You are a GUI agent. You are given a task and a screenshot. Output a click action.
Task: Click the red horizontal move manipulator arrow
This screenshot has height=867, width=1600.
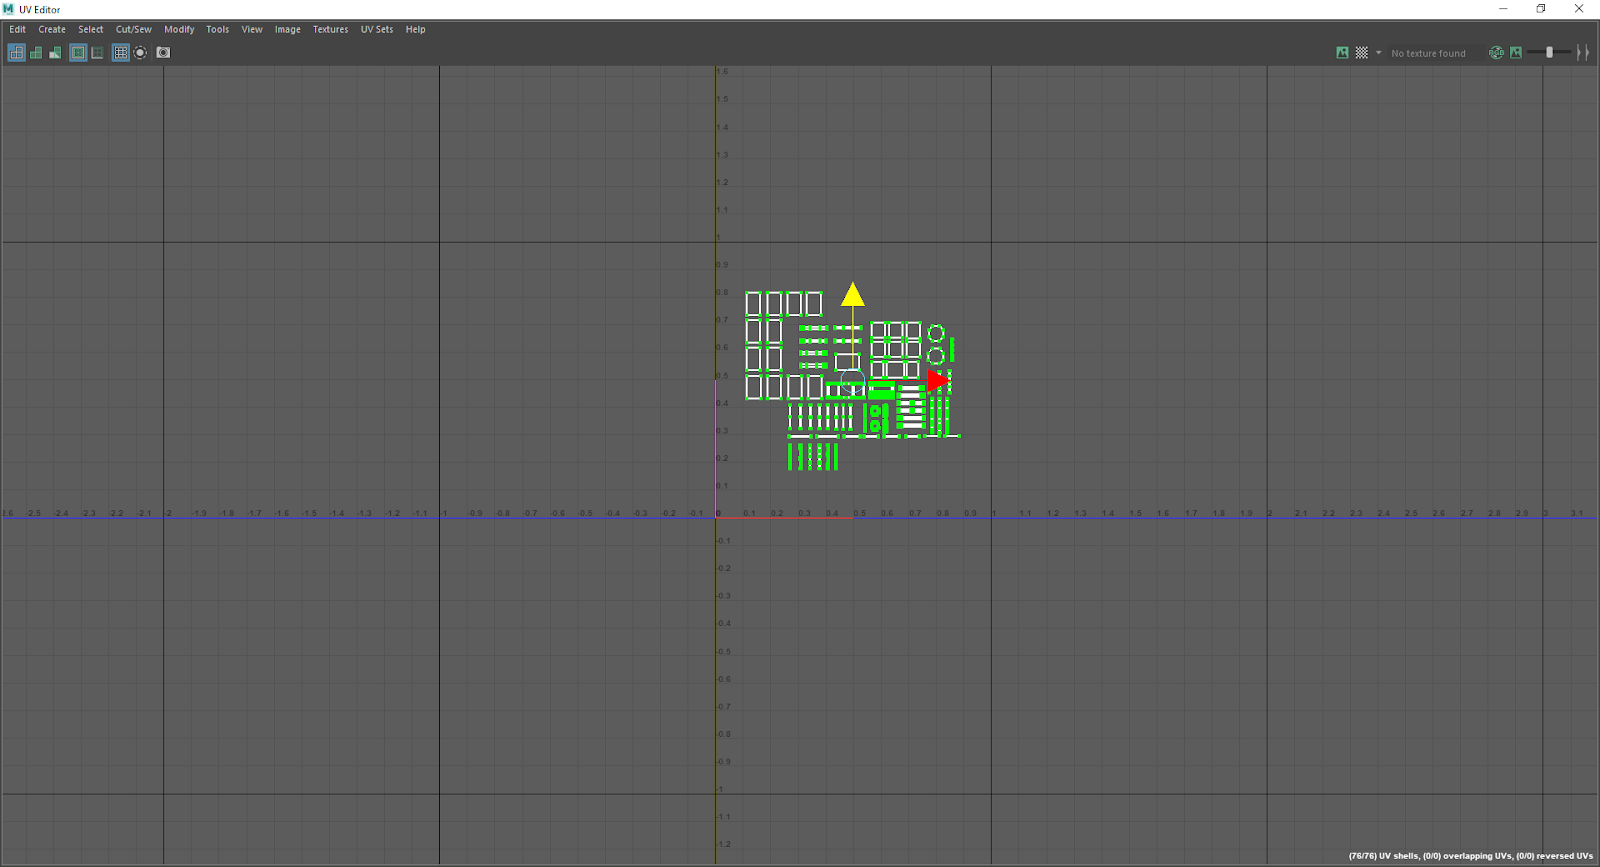[x=938, y=380]
